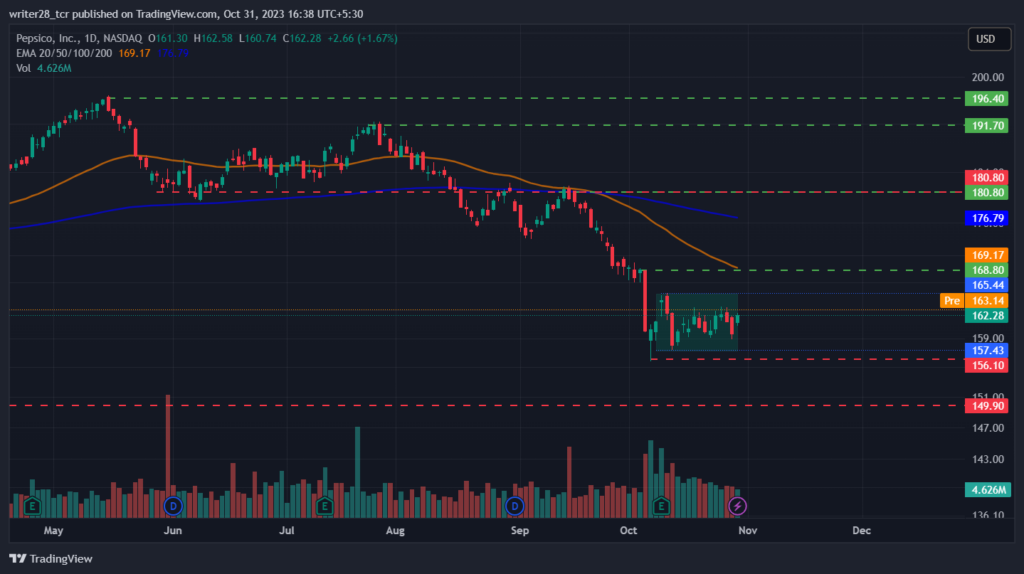1024x574 pixels.
Task: Click the dividend D icon above Jun
Action: (x=173, y=506)
